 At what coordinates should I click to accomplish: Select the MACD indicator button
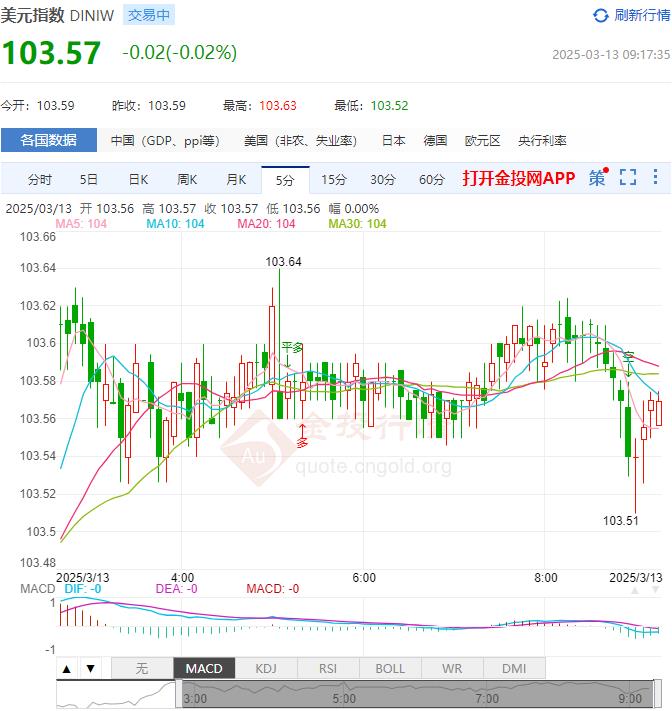(204, 668)
